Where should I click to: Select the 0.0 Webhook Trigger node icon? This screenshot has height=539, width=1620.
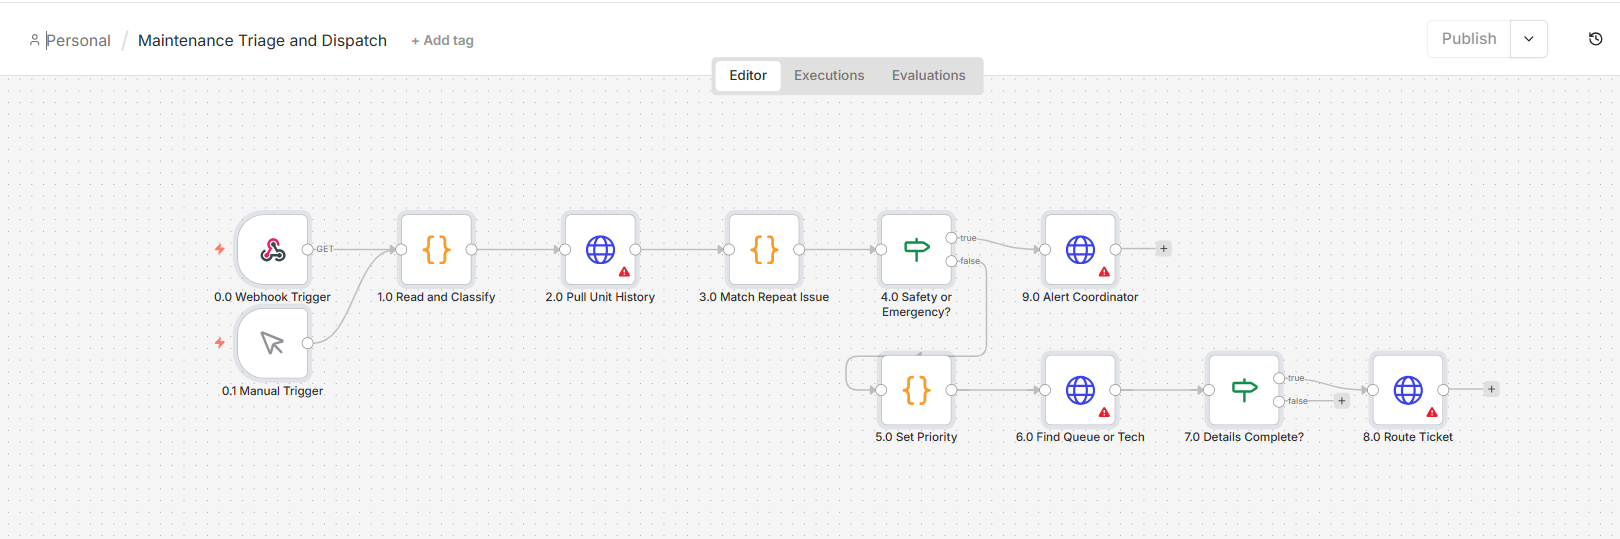pyautogui.click(x=272, y=250)
